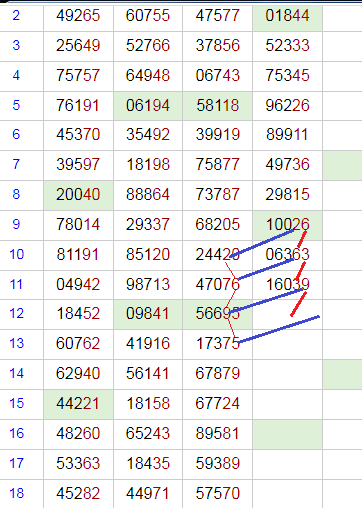Select empty green cell in row 16

click(x=287, y=434)
